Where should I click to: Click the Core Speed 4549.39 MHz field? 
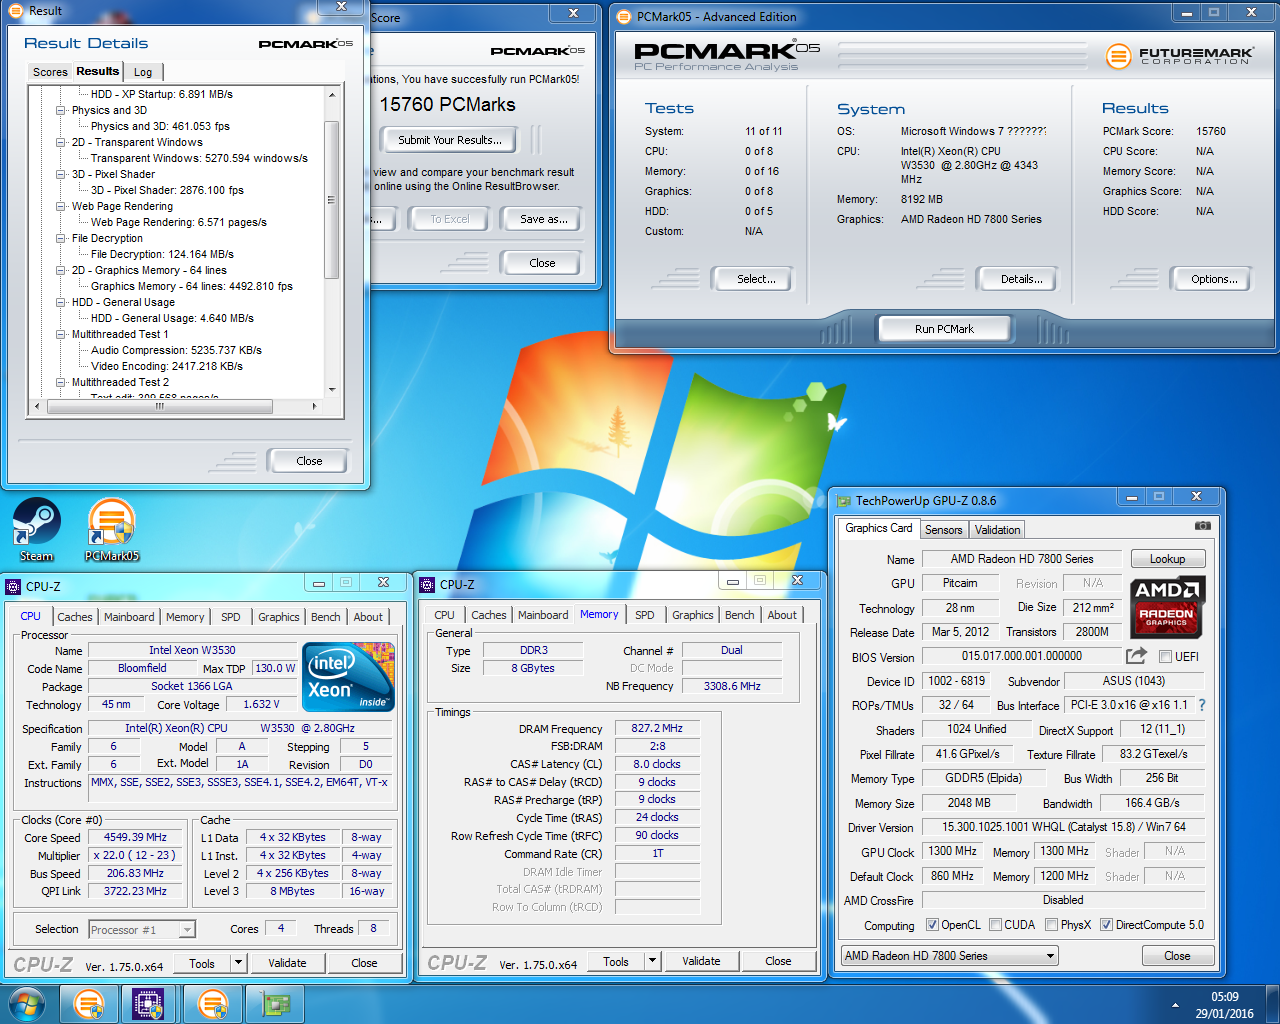tap(135, 838)
